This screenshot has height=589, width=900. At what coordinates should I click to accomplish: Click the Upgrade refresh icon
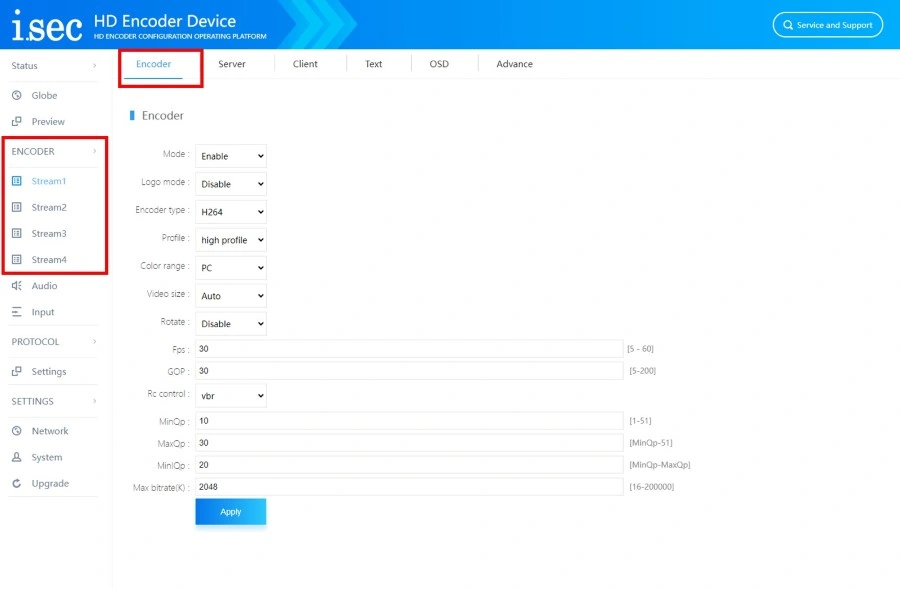(x=17, y=483)
